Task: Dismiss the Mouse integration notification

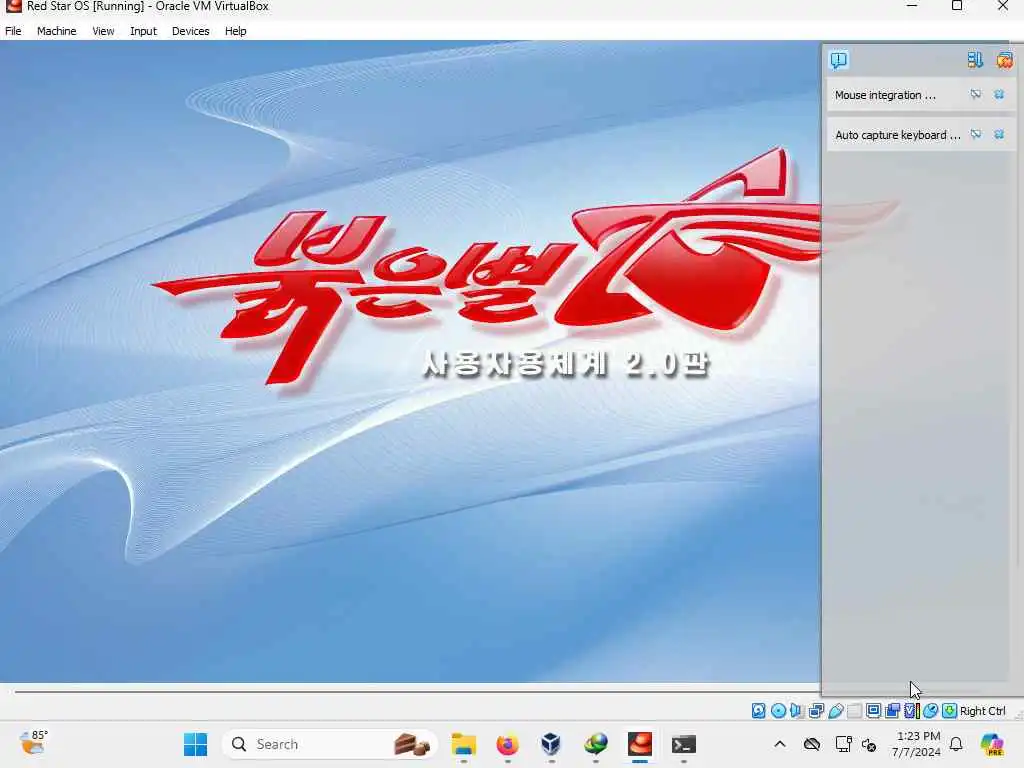Action: 999,95
